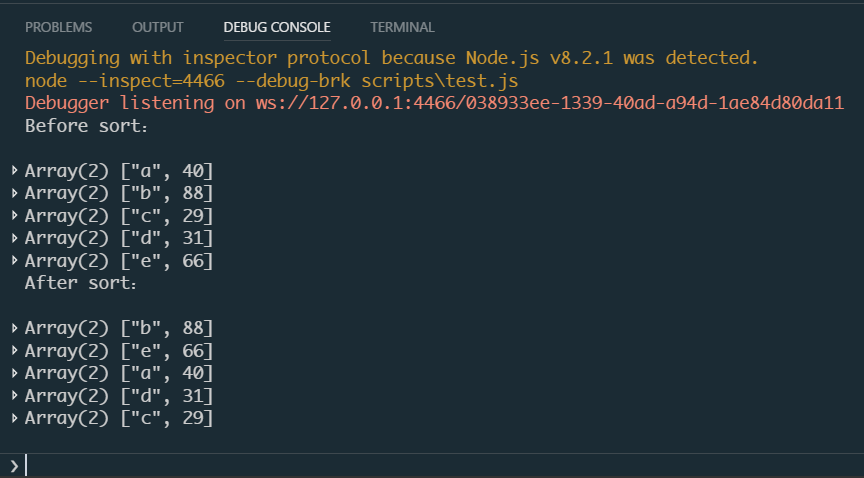The width and height of the screenshot is (864, 478).
Task: Open the OUTPUT tab
Action: point(158,27)
